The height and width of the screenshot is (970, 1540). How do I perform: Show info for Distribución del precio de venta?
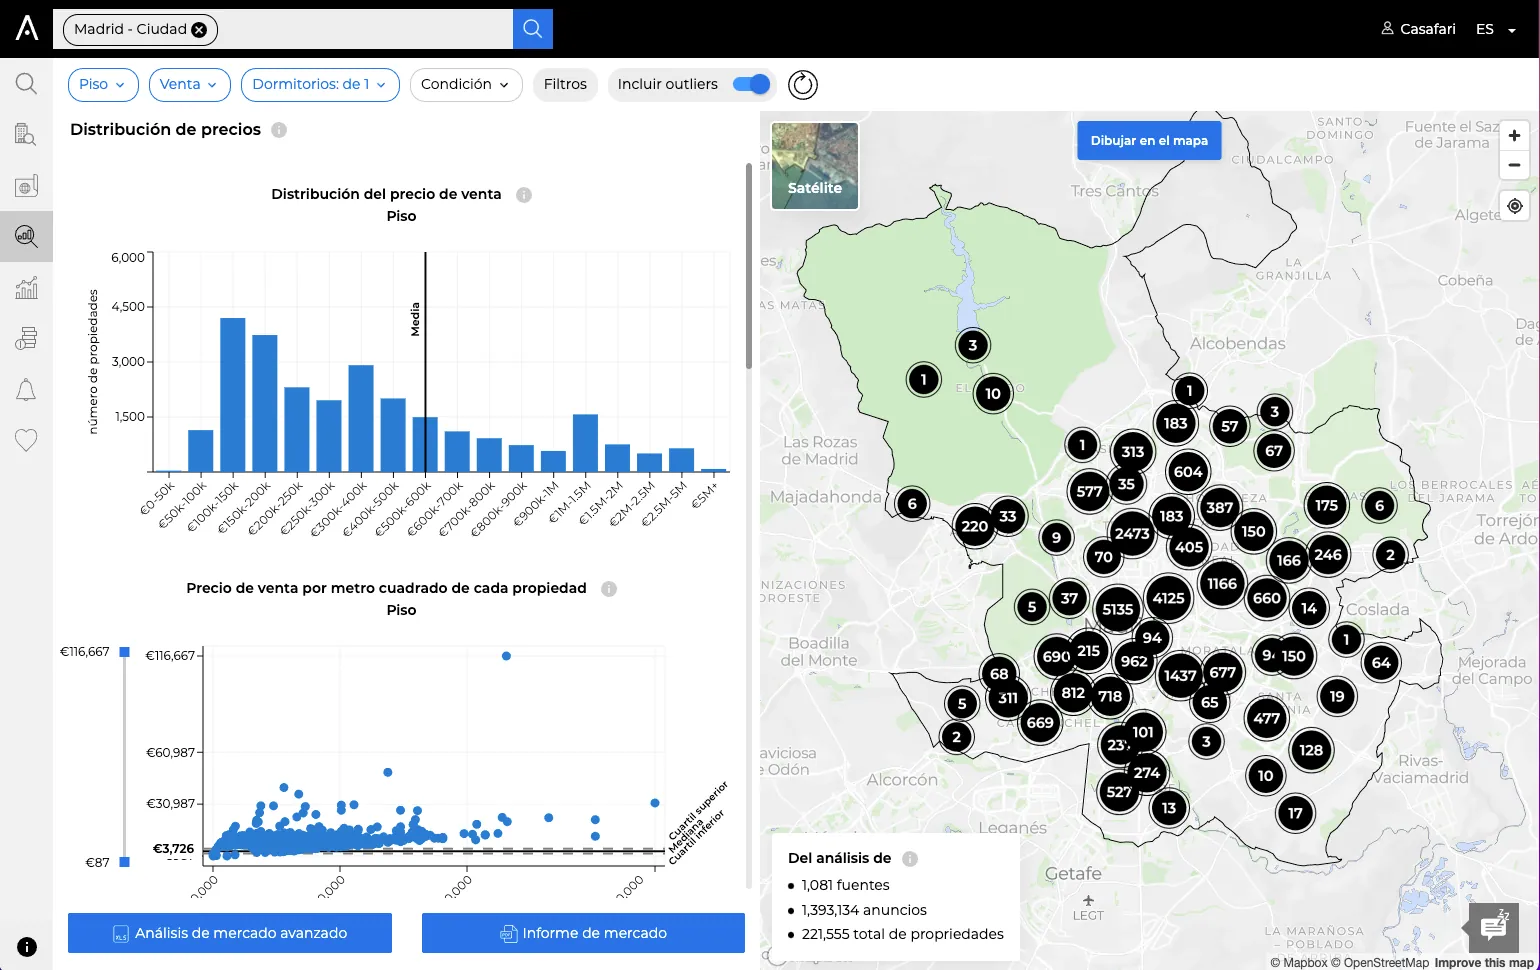pos(524,195)
